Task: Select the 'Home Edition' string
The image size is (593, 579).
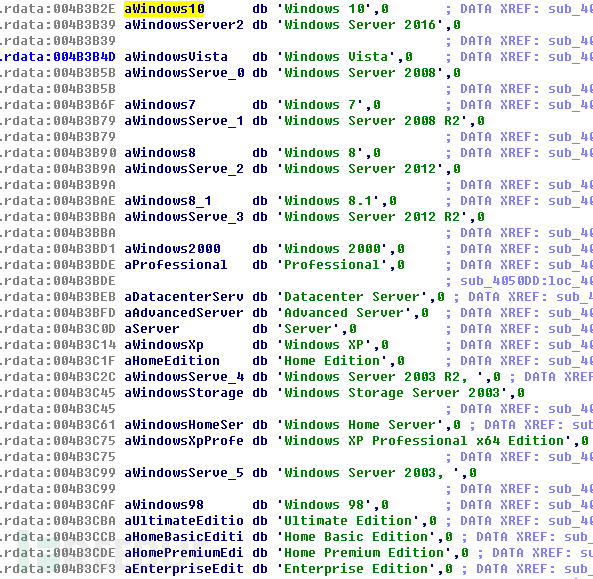Action: 332,361
